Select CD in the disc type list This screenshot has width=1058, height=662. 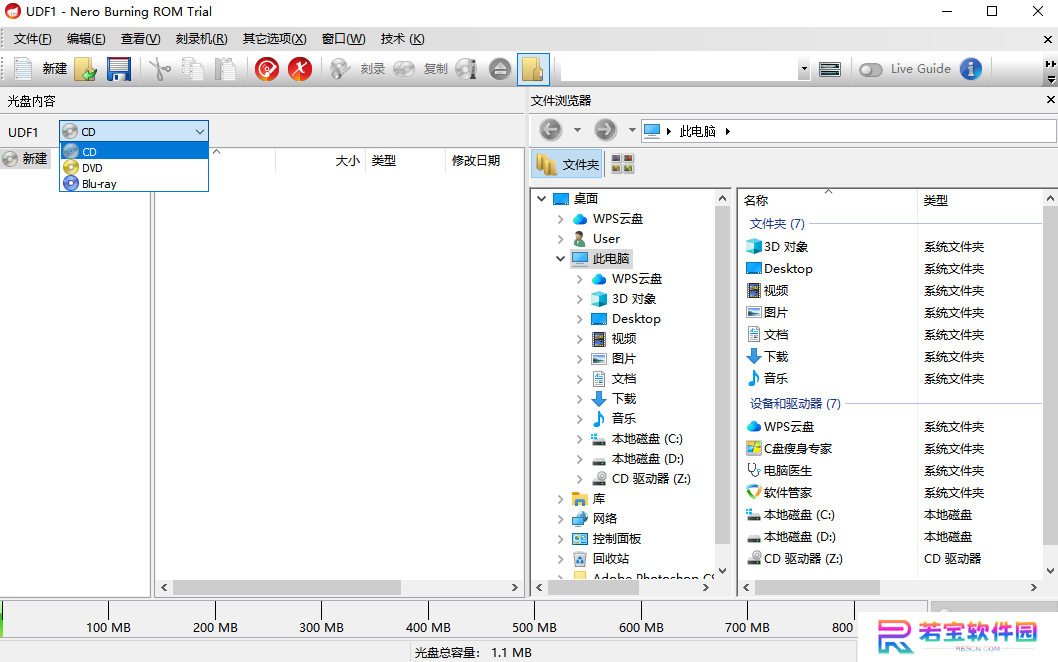coord(134,151)
